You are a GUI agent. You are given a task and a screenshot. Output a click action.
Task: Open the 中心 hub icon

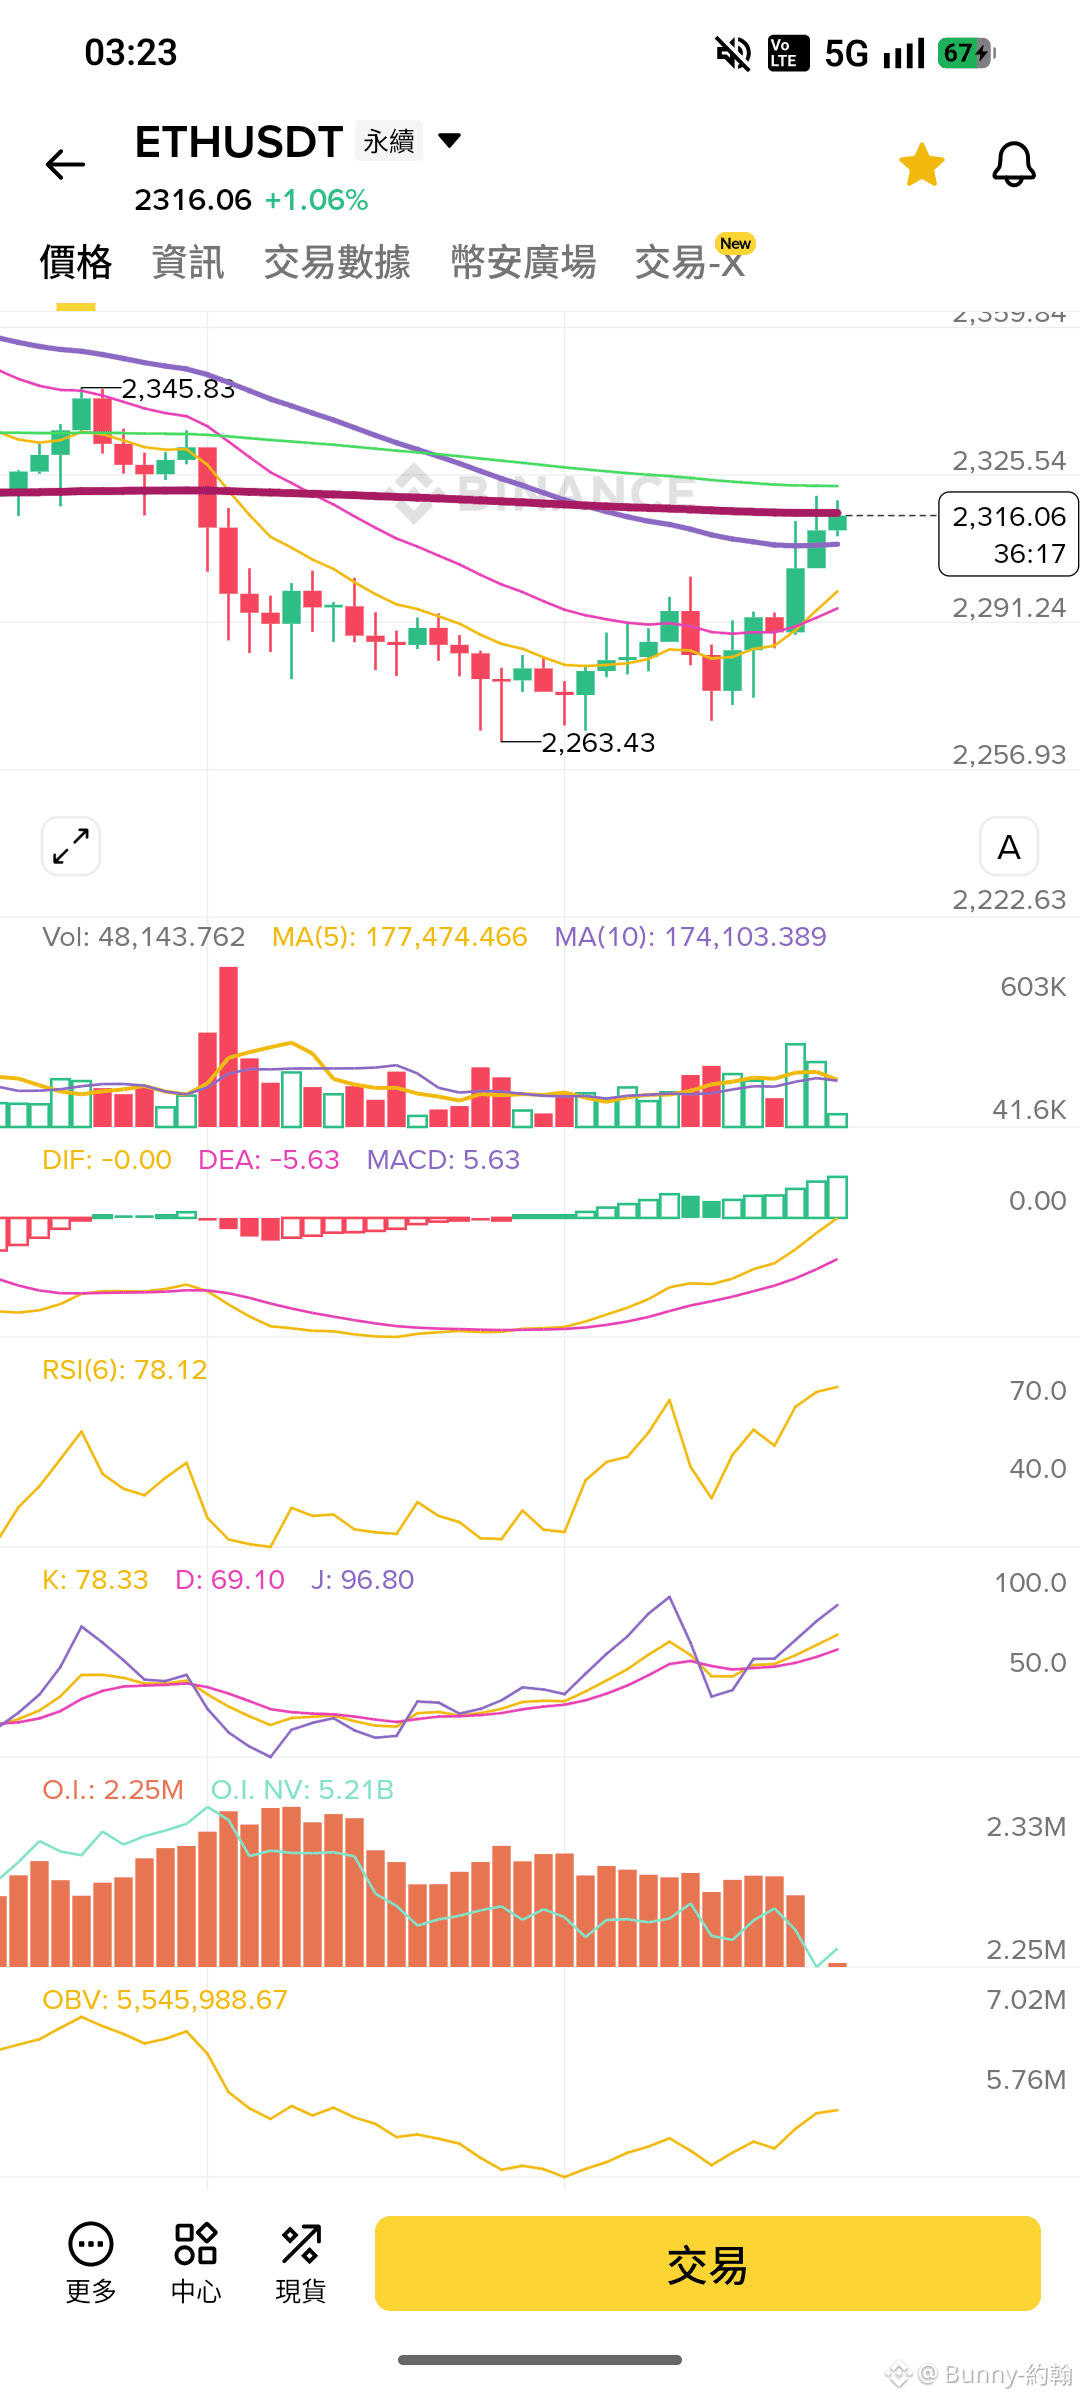coord(196,2264)
